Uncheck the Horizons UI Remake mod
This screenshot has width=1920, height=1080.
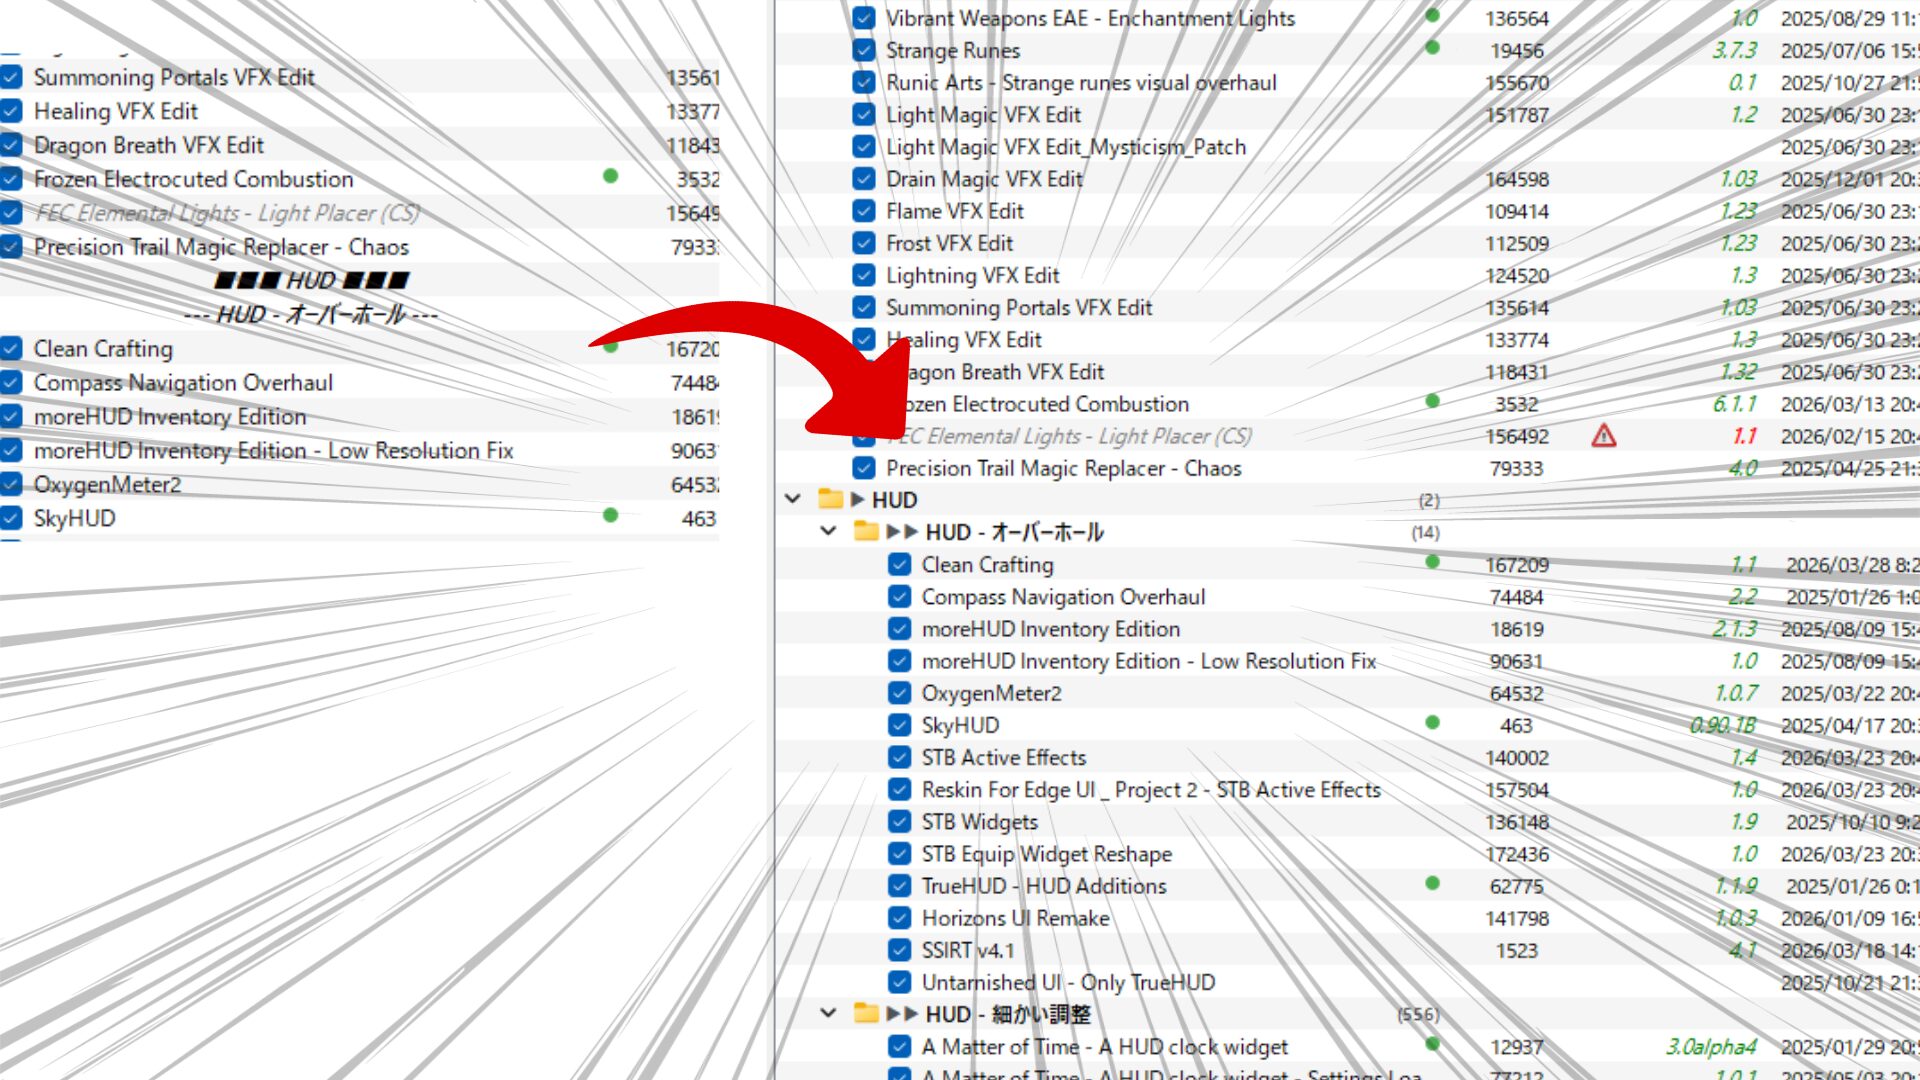[x=899, y=918]
